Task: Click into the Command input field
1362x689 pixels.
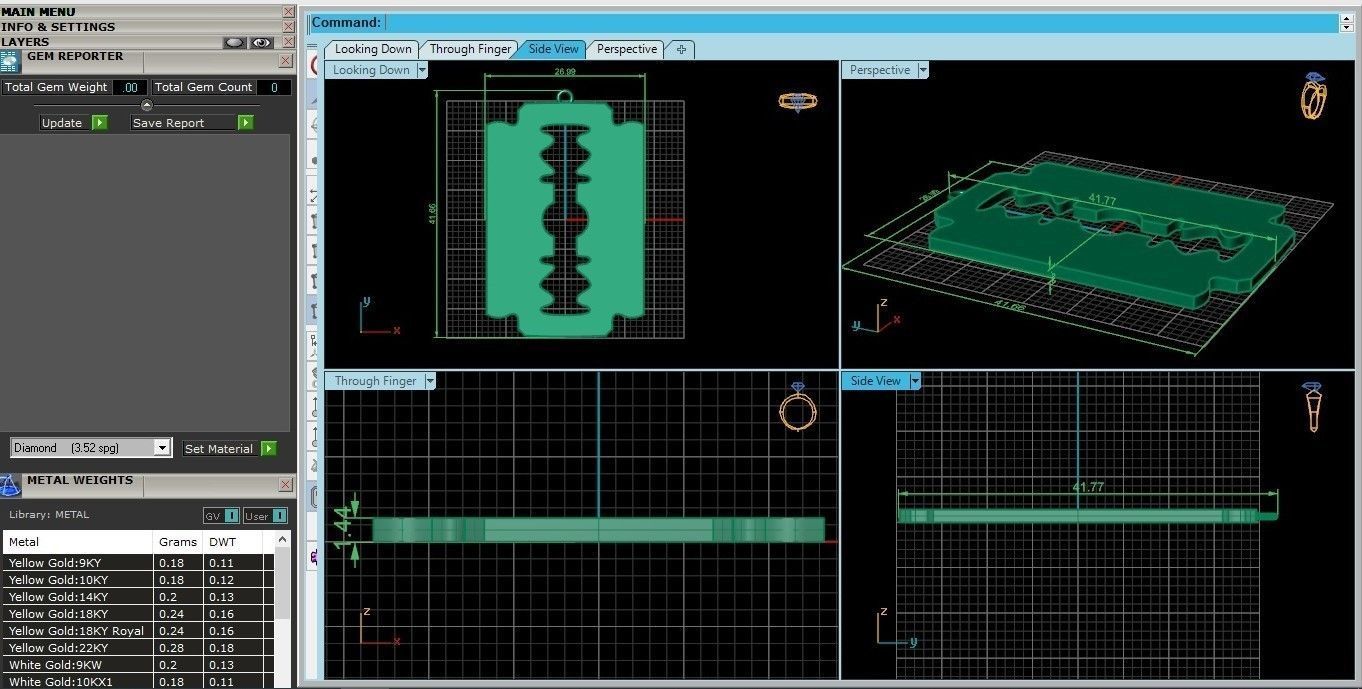Action: [862, 22]
